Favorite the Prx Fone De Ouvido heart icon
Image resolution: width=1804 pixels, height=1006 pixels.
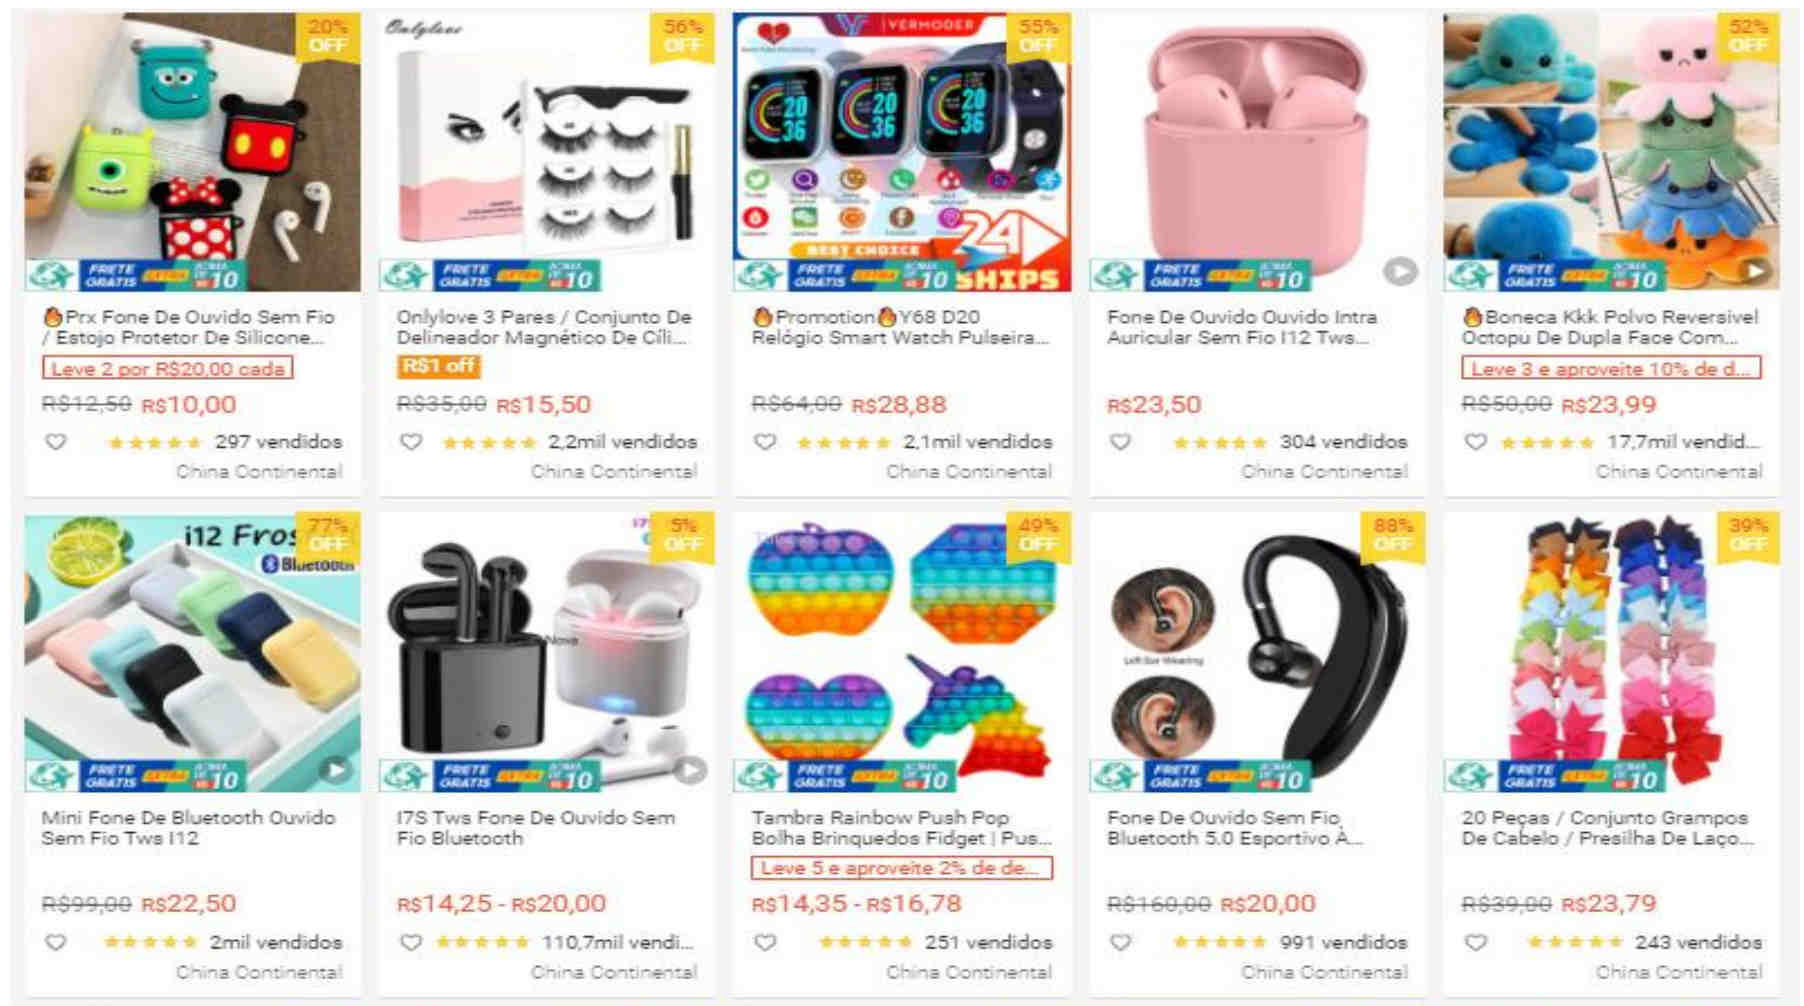(56, 441)
